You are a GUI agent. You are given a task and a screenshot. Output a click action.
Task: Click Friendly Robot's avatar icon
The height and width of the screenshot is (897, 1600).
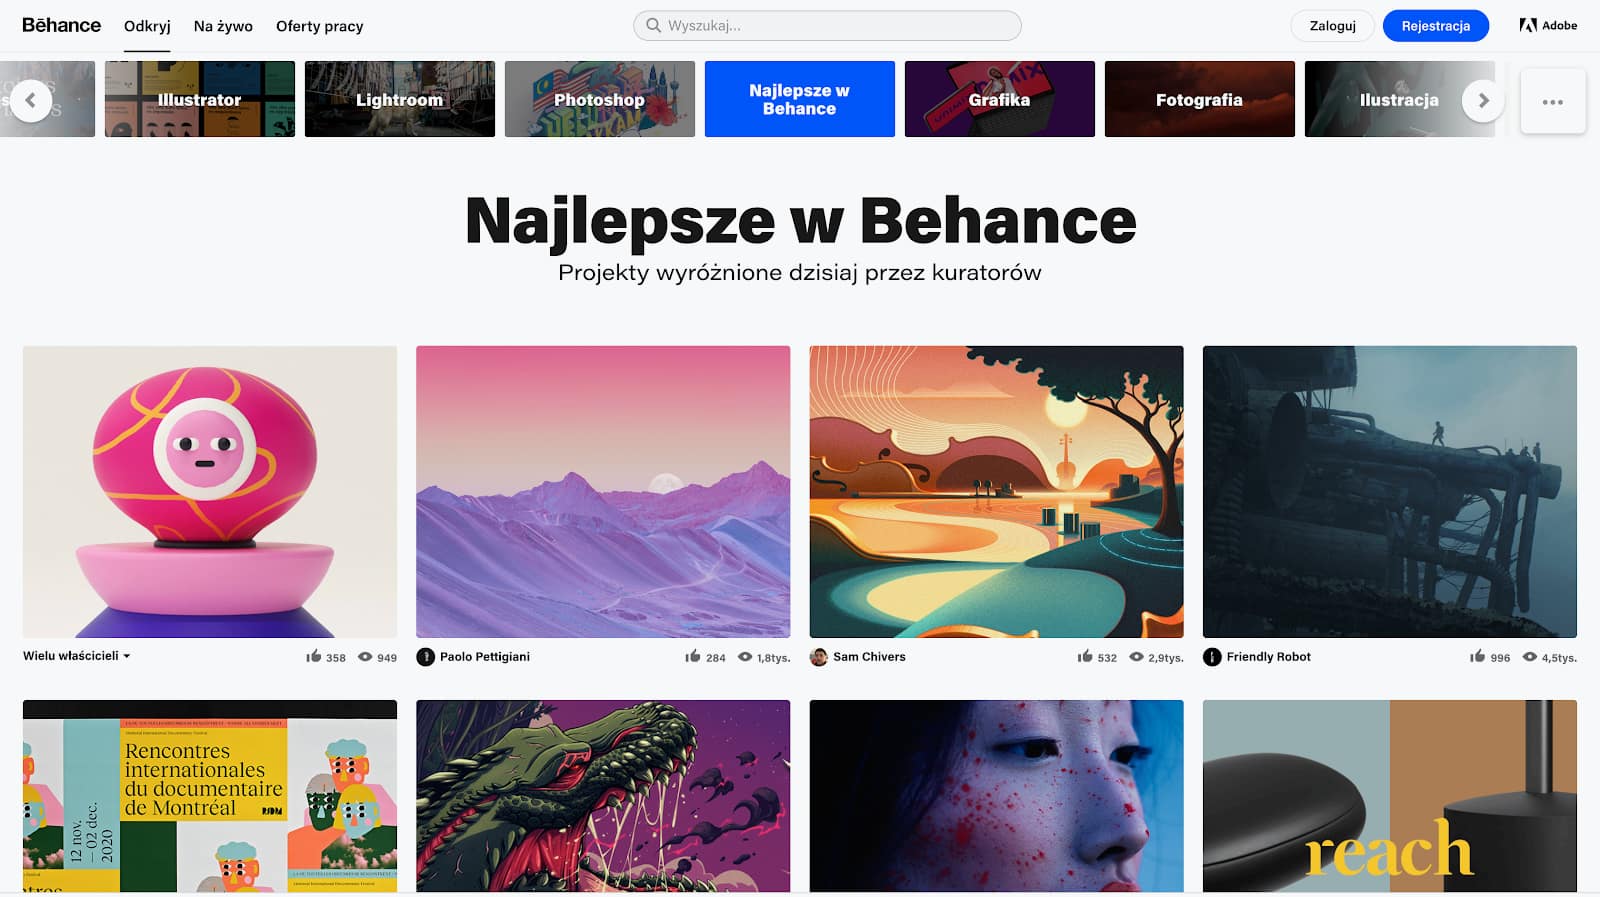(x=1212, y=657)
